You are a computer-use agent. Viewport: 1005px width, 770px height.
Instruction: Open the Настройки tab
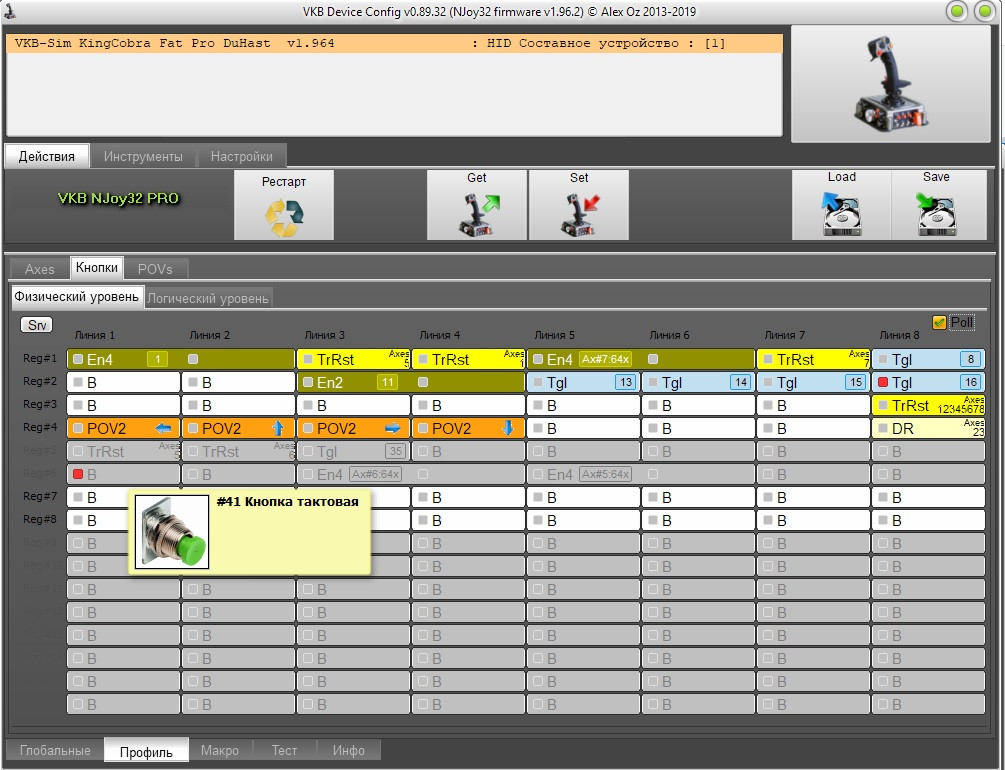point(242,156)
